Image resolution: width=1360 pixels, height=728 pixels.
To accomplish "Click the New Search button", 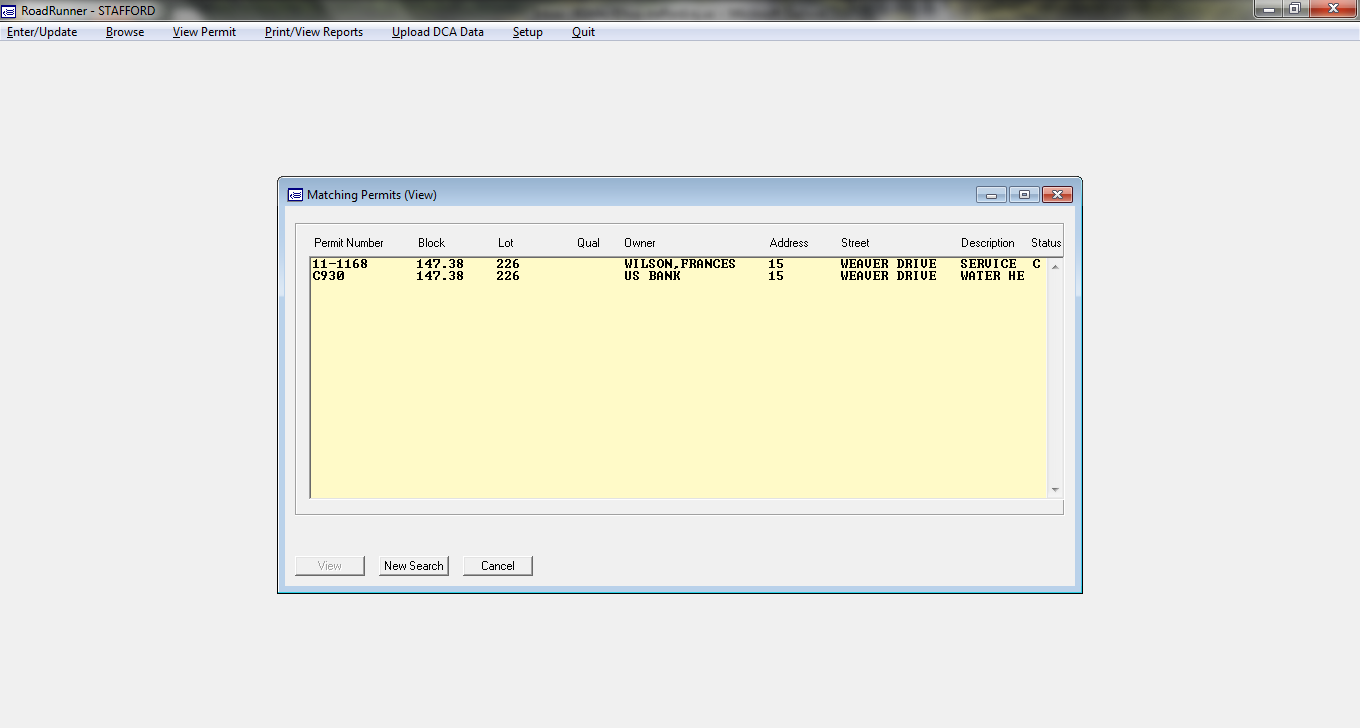I will [x=414, y=566].
